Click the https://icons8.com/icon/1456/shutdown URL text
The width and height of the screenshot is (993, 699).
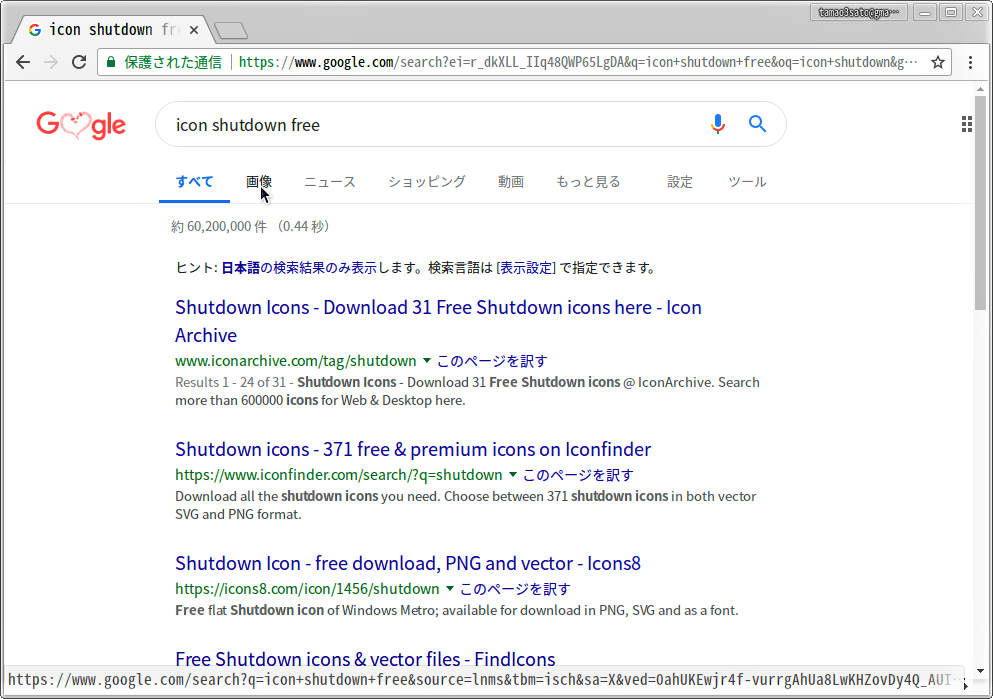[307, 589]
